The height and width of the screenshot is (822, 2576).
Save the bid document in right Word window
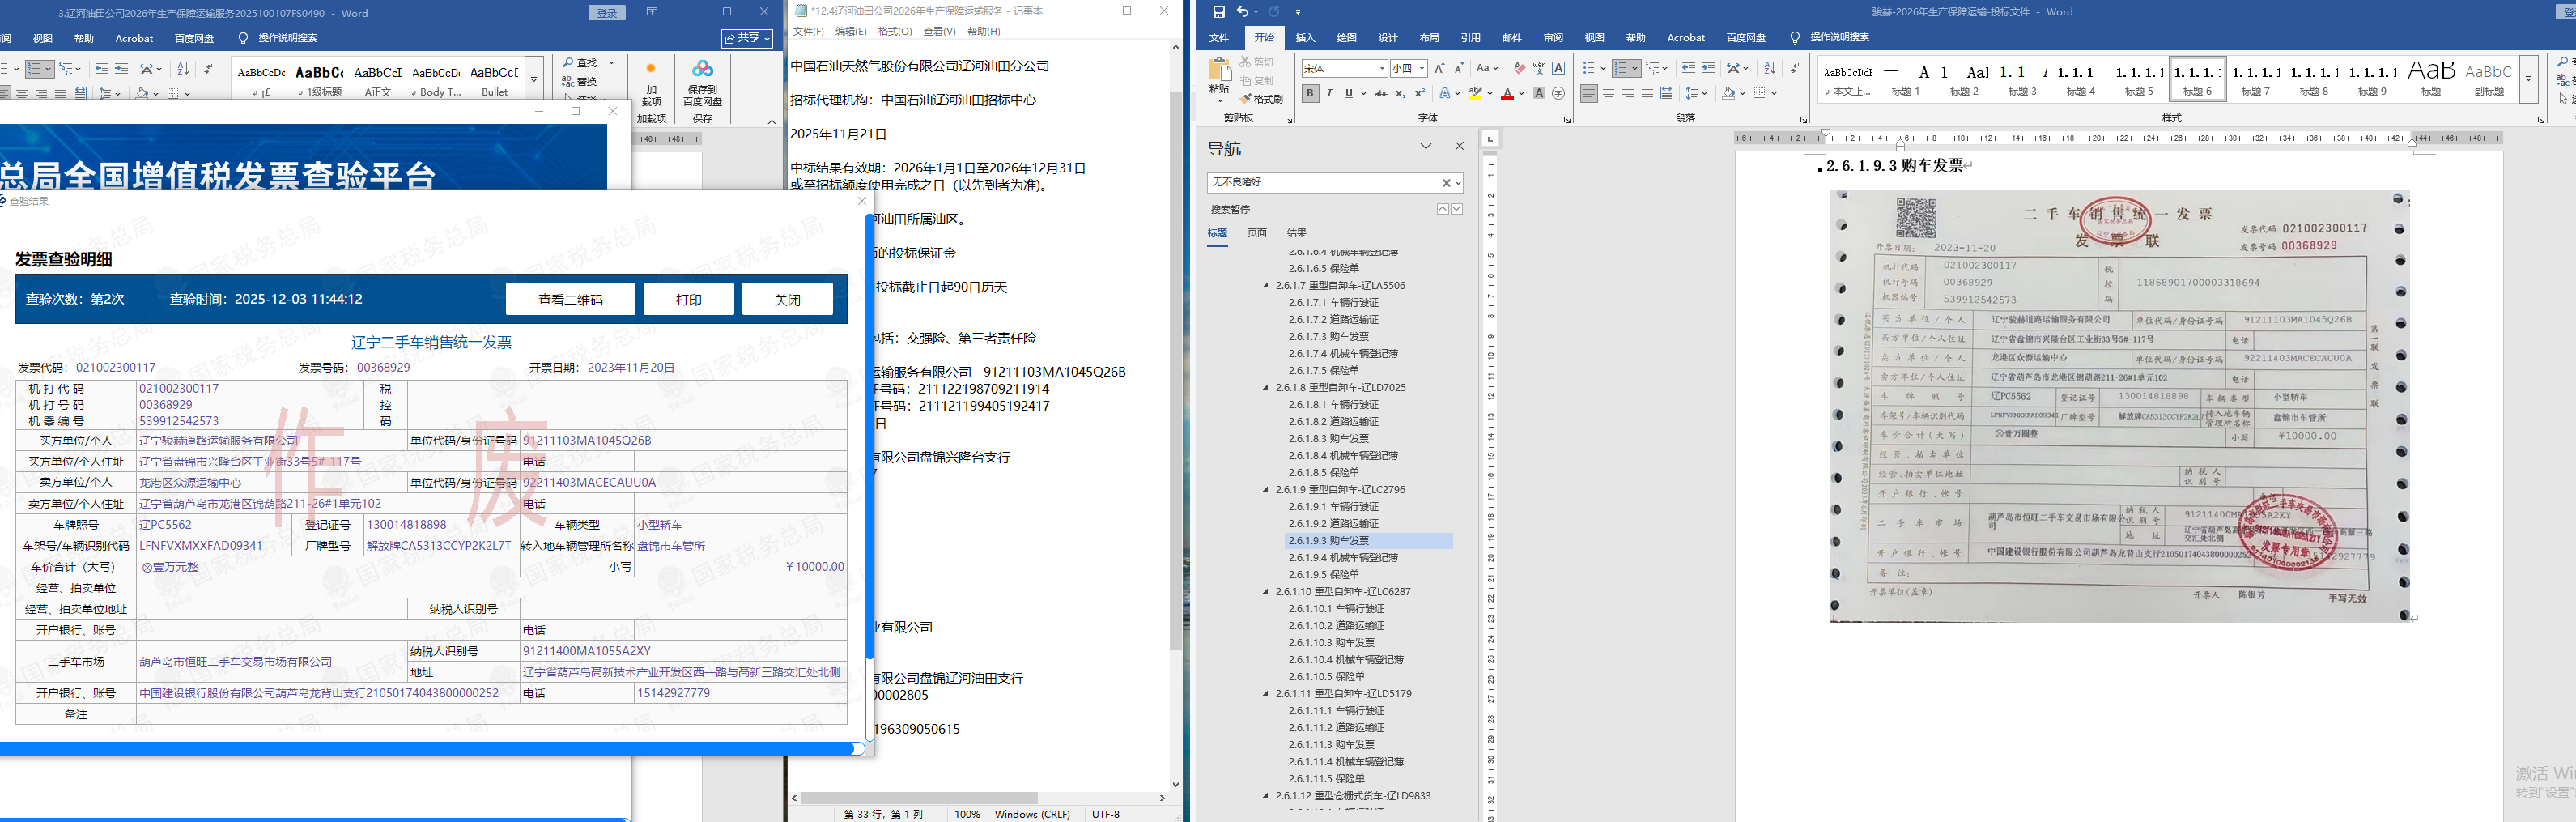click(1218, 12)
